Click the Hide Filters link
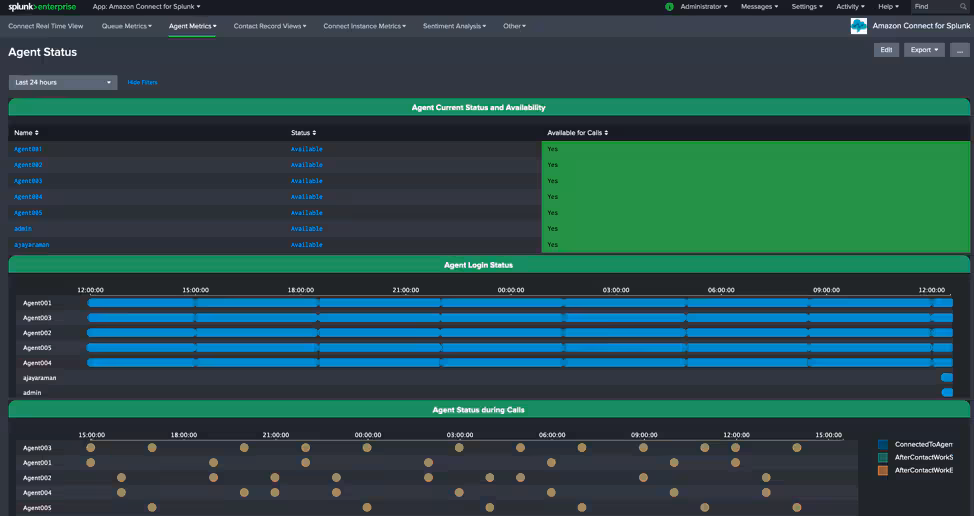This screenshot has height=516, width=974. (142, 82)
